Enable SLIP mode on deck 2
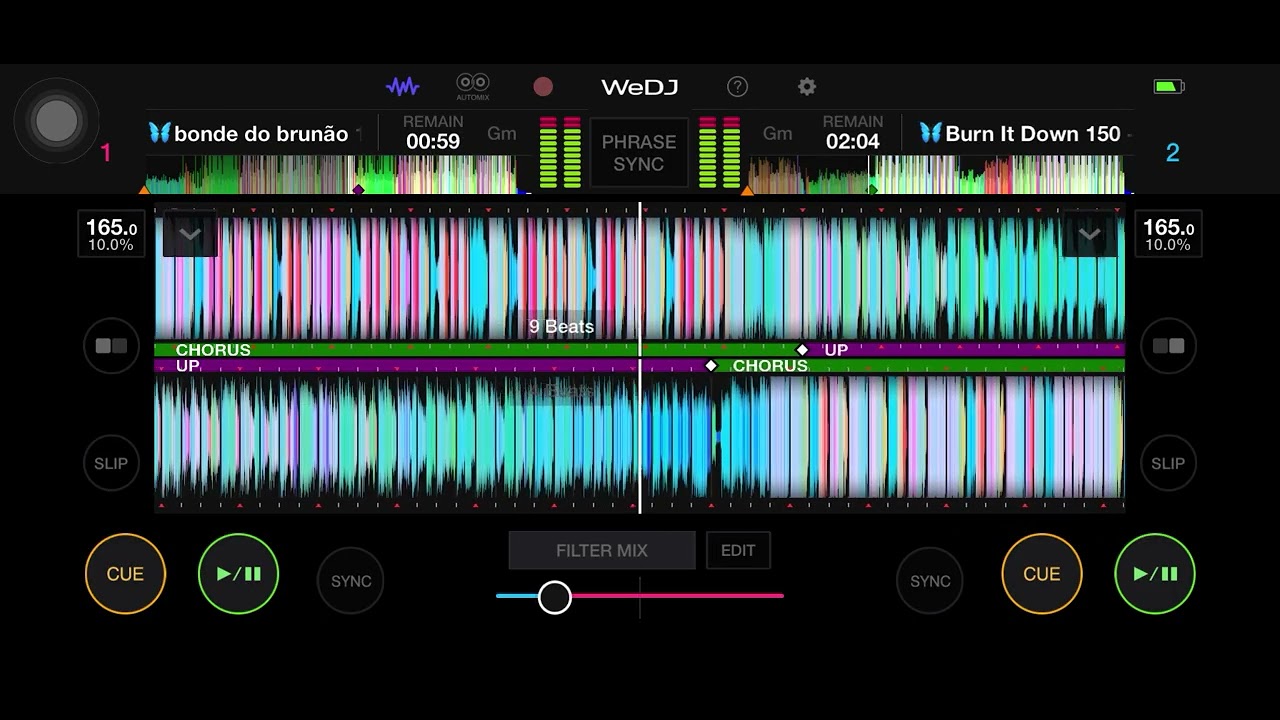Screen dimensions: 1280x720 pyautogui.click(x=1168, y=463)
